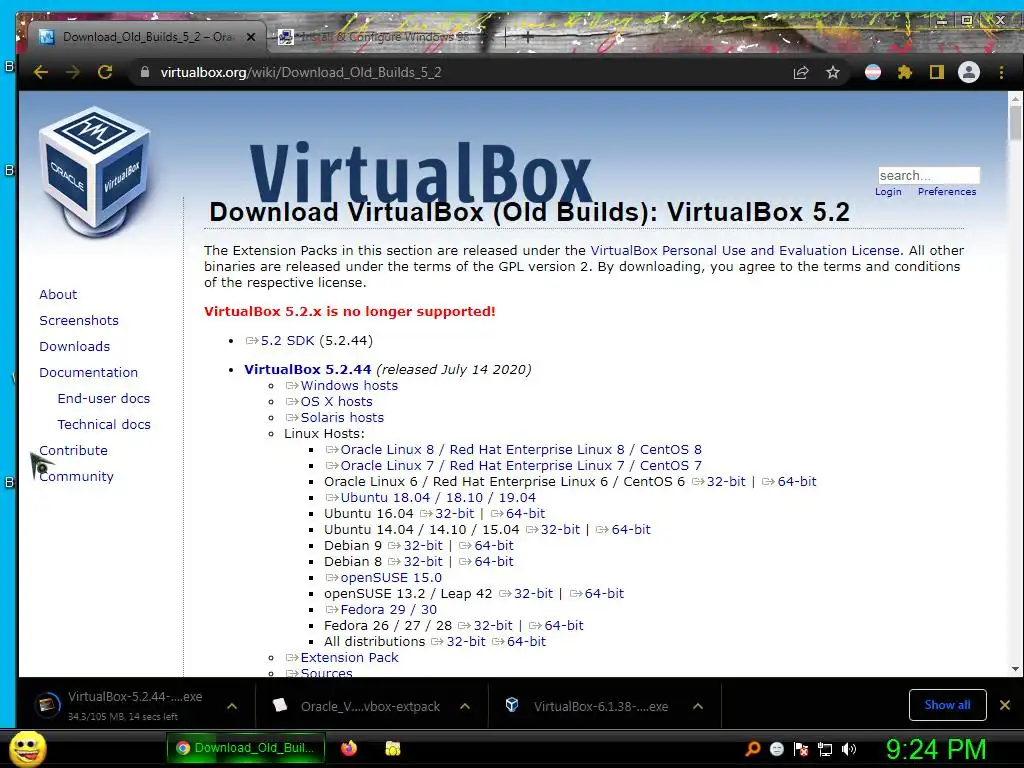The height and width of the screenshot is (768, 1024).
Task: Go back with the browser back arrow
Action: (x=40, y=72)
